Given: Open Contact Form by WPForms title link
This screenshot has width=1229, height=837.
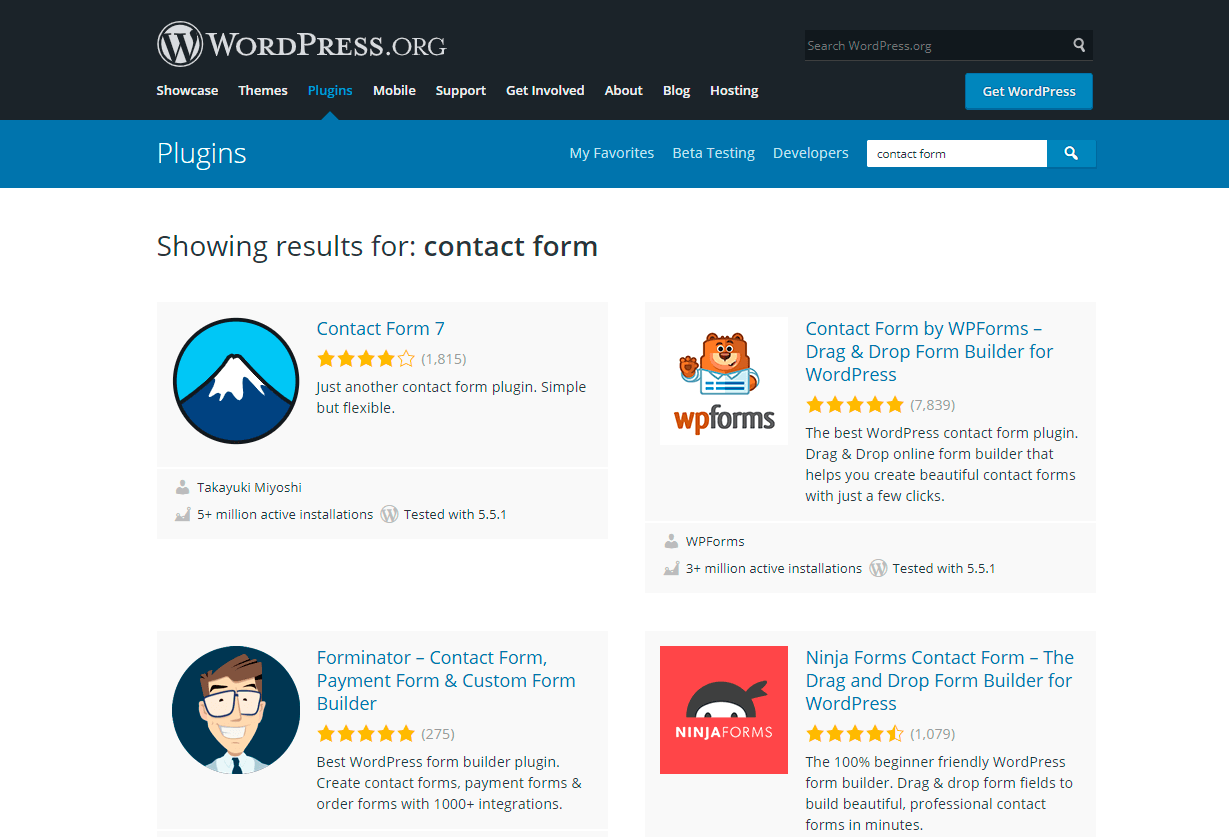Looking at the screenshot, I should tap(930, 352).
